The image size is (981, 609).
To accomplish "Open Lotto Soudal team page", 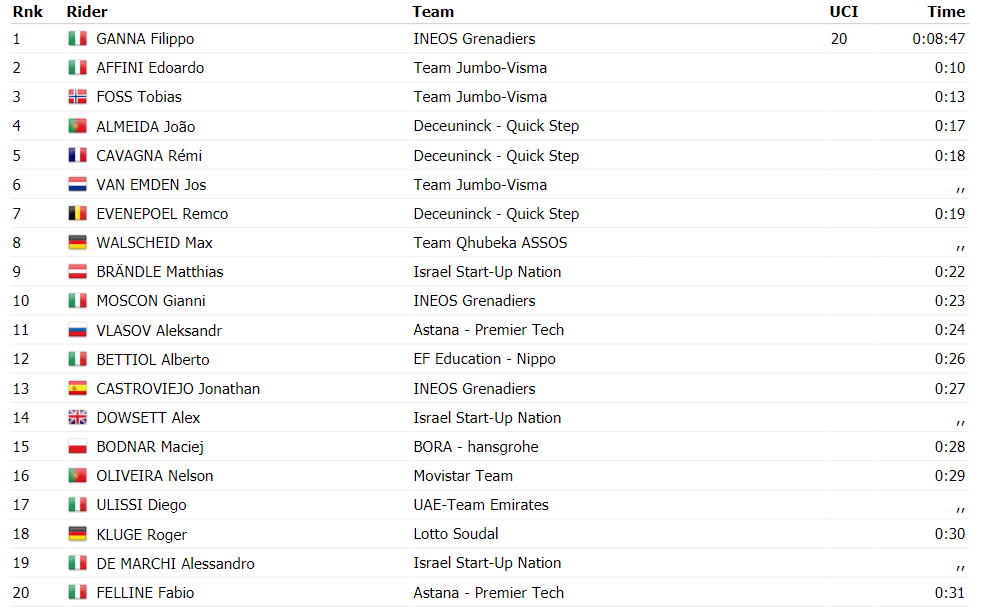I will 455,534.
